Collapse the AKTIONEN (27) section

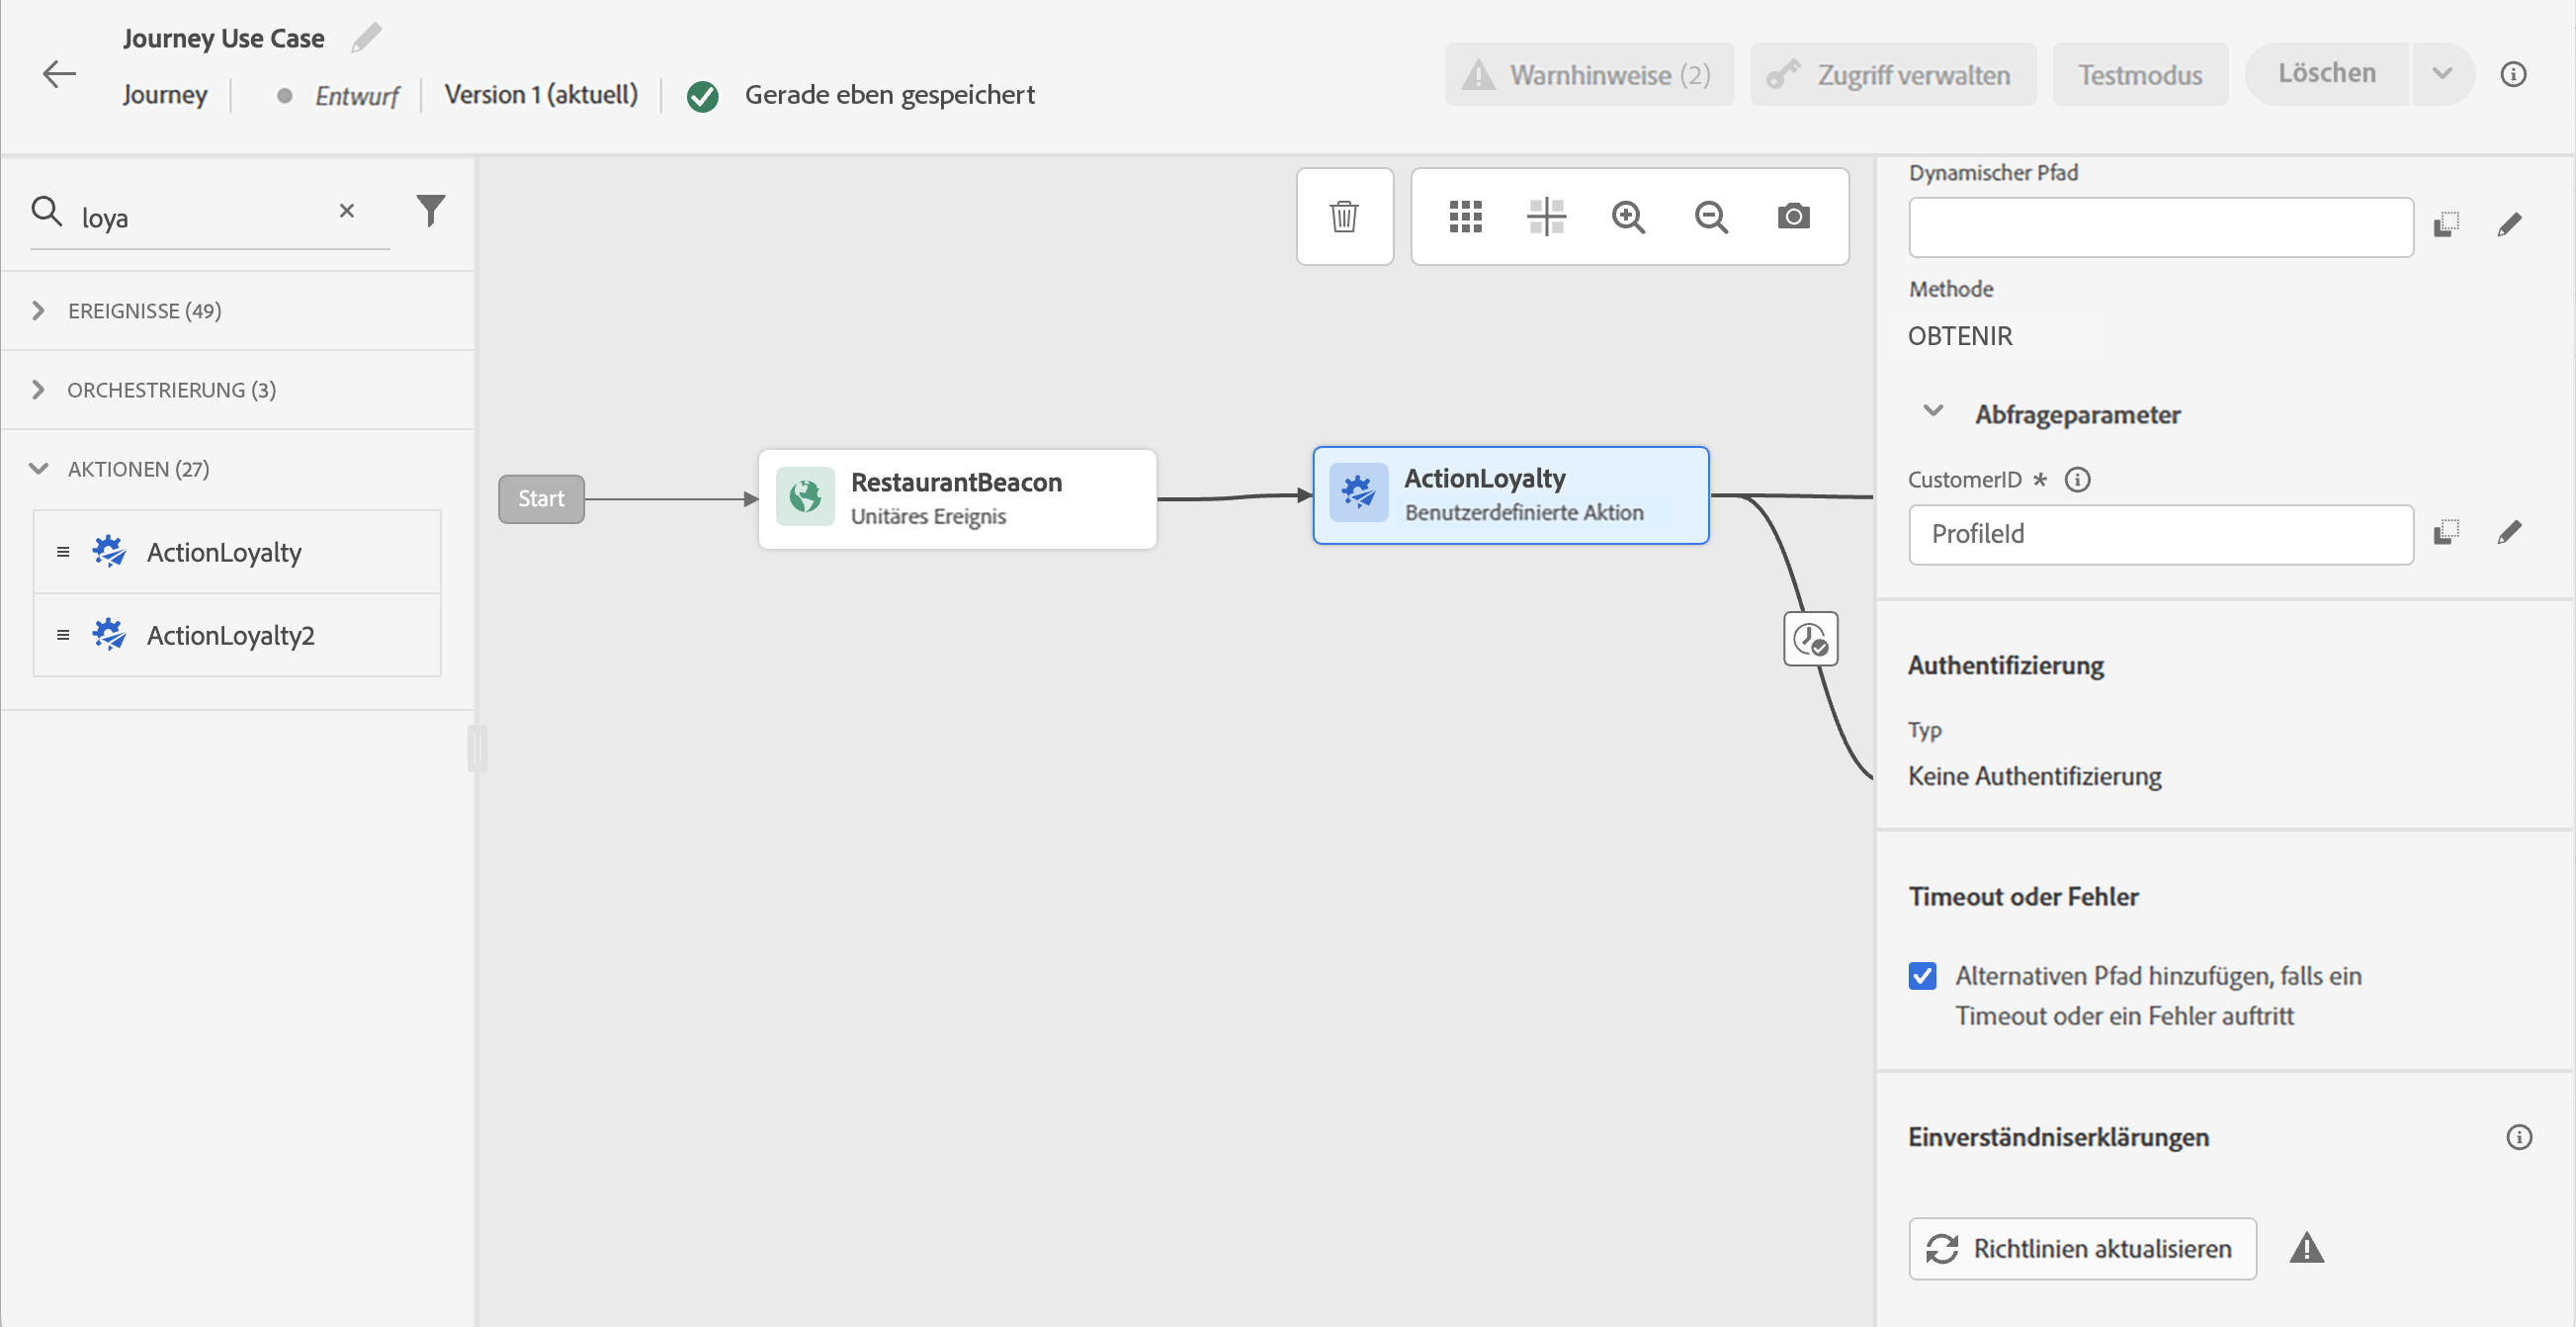tap(38, 469)
